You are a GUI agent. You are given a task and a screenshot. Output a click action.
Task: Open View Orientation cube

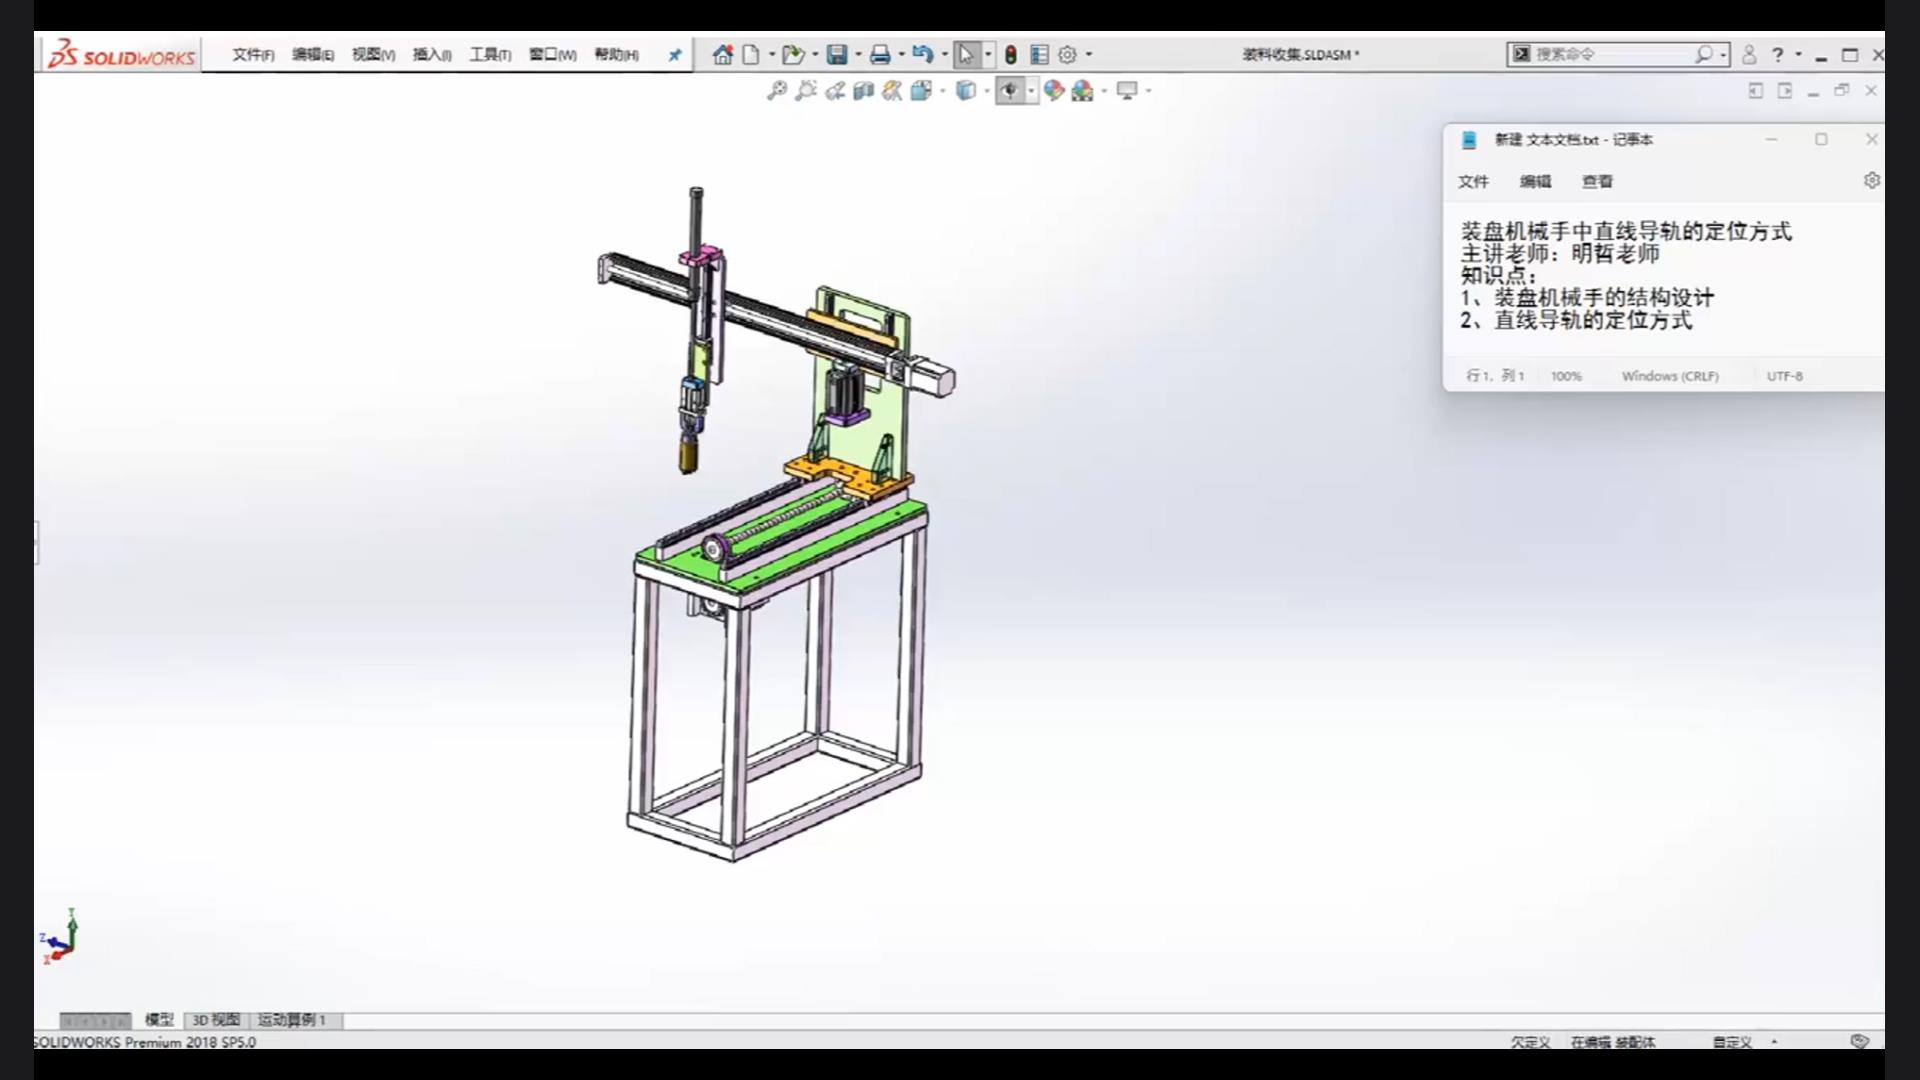click(921, 91)
